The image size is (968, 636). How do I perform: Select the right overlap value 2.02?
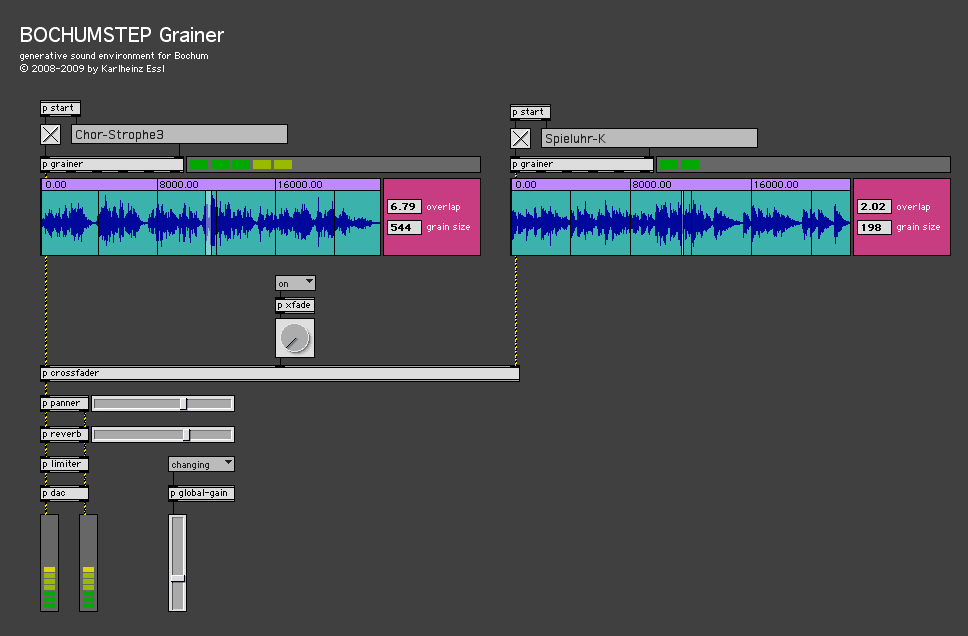[874, 207]
